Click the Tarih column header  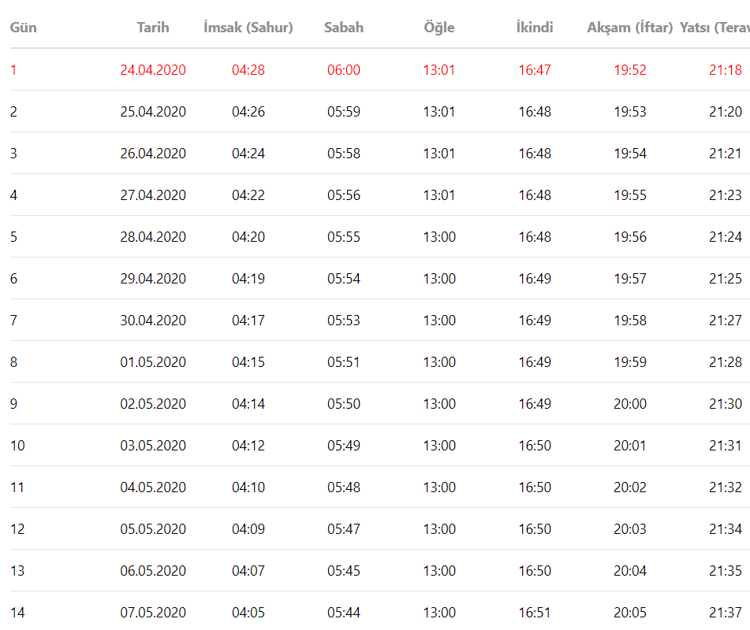(153, 28)
